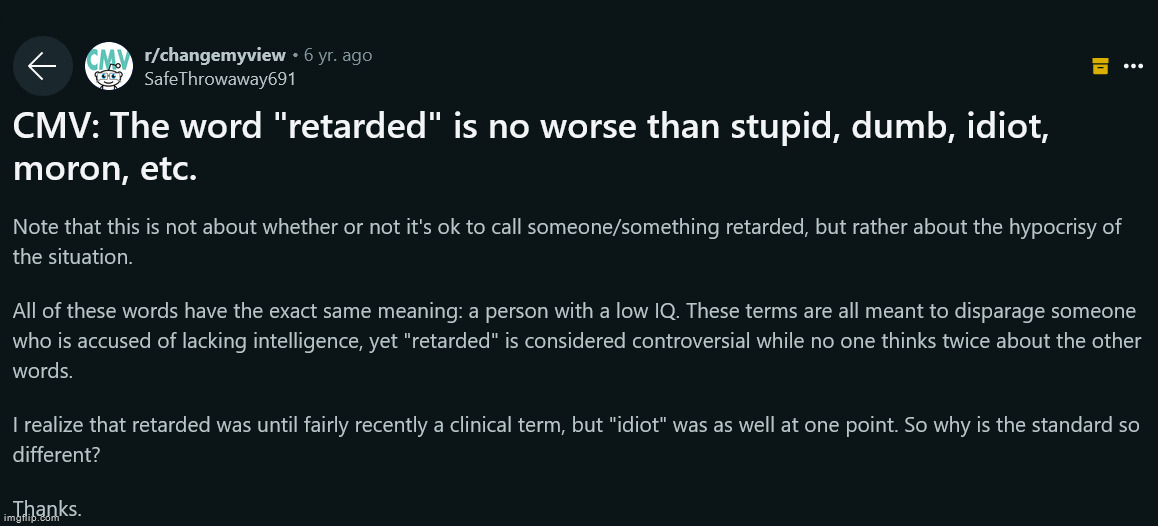This screenshot has height=526, width=1158.
Task: Click the imgflip.com watermark
Action: [30, 519]
